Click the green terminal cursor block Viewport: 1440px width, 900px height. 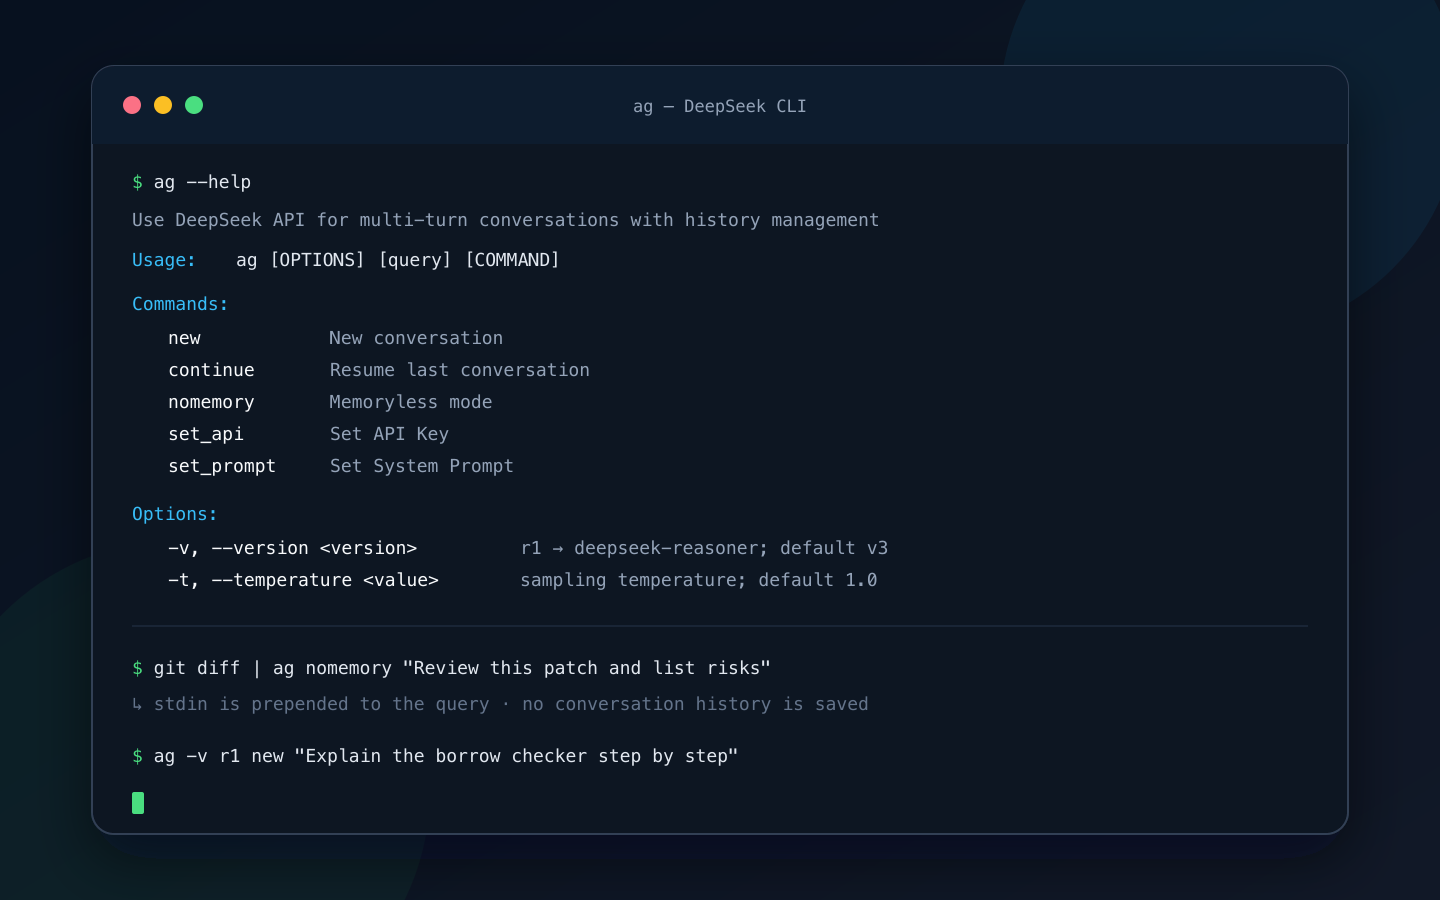[138, 803]
